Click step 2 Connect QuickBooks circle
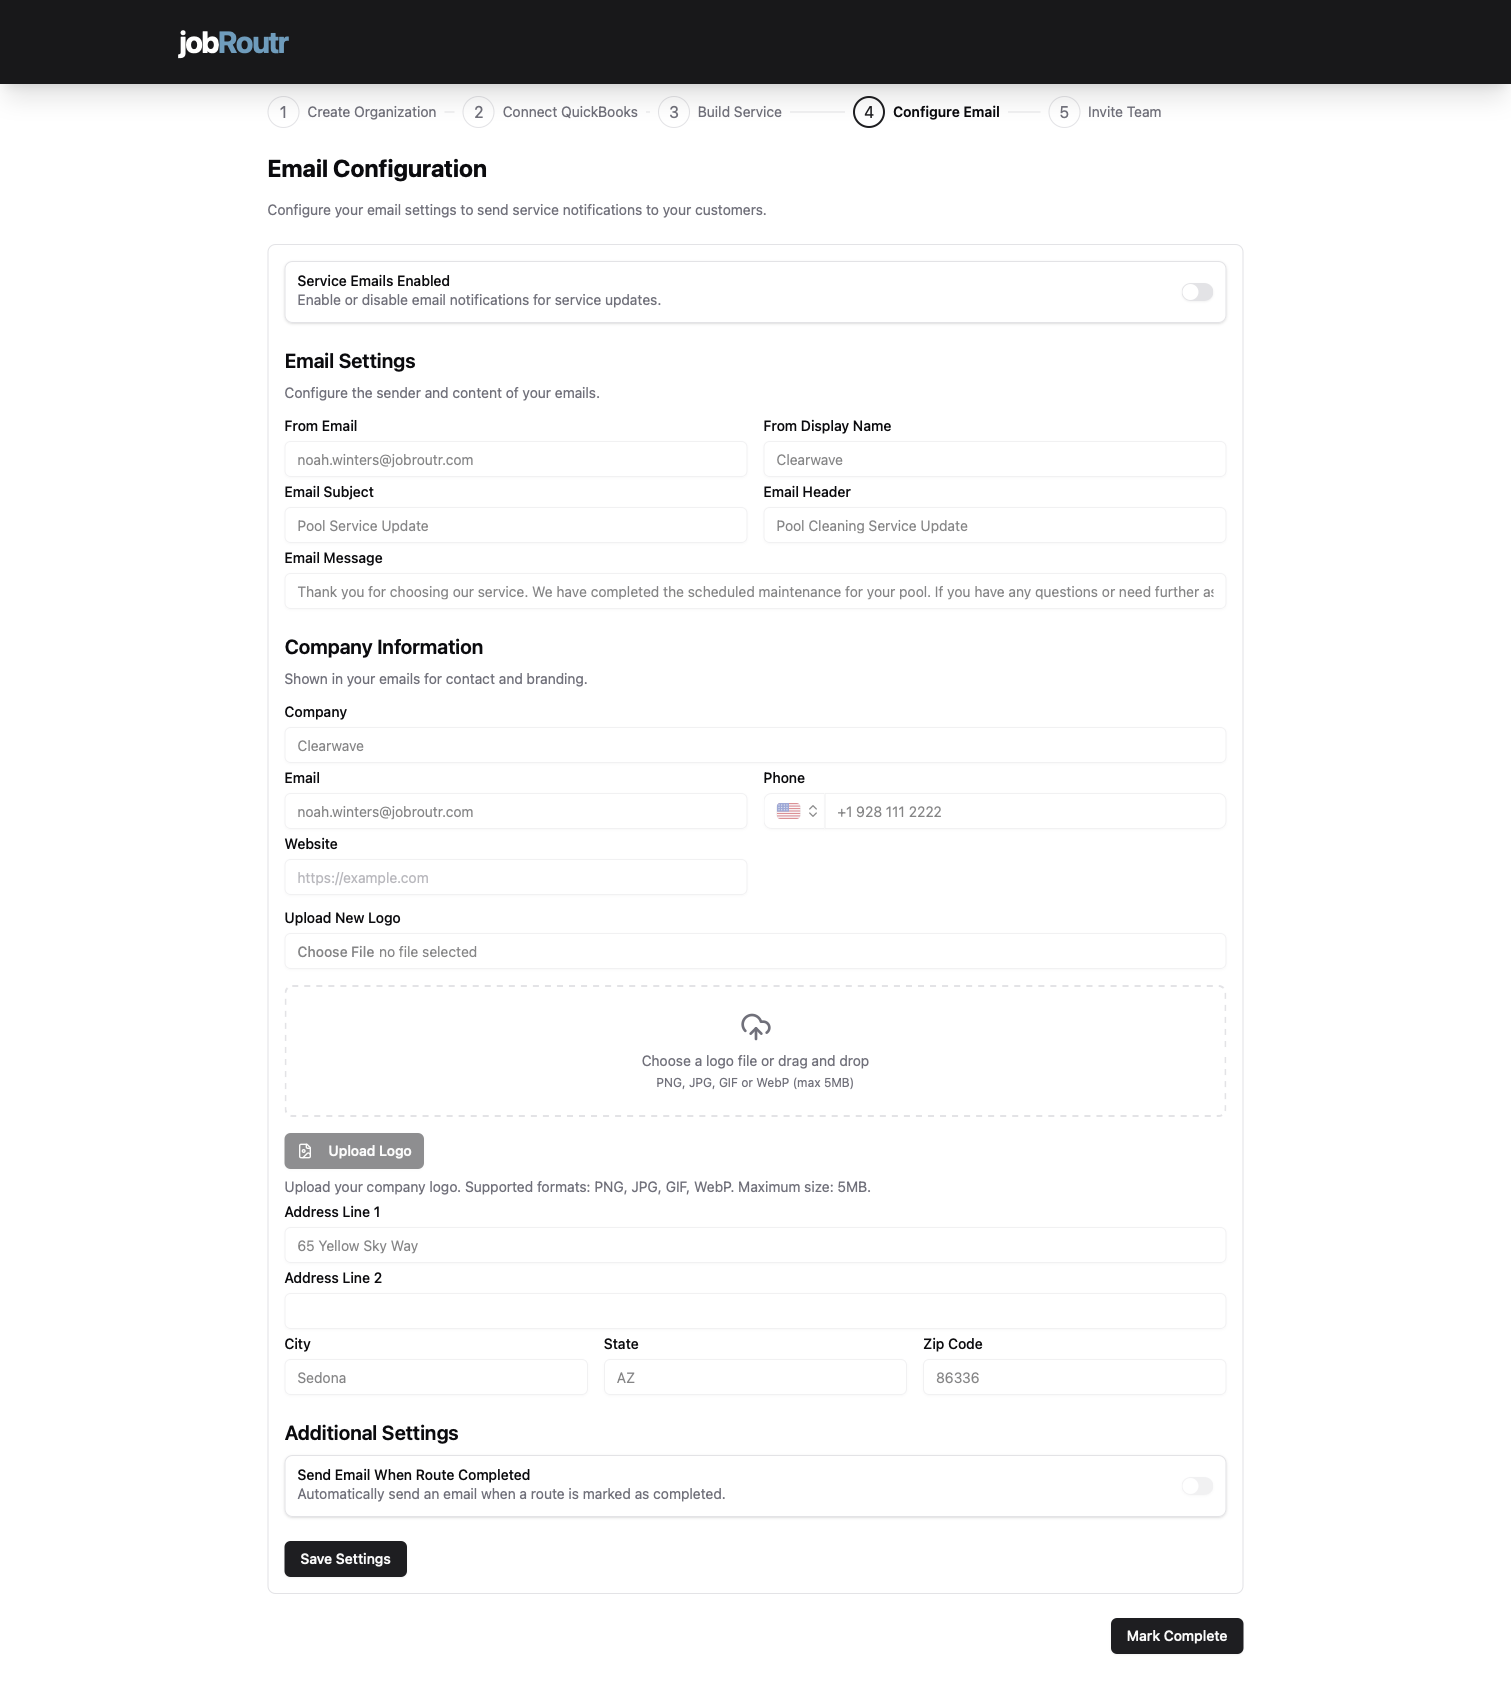Image resolution: width=1511 pixels, height=1702 pixels. point(478,112)
